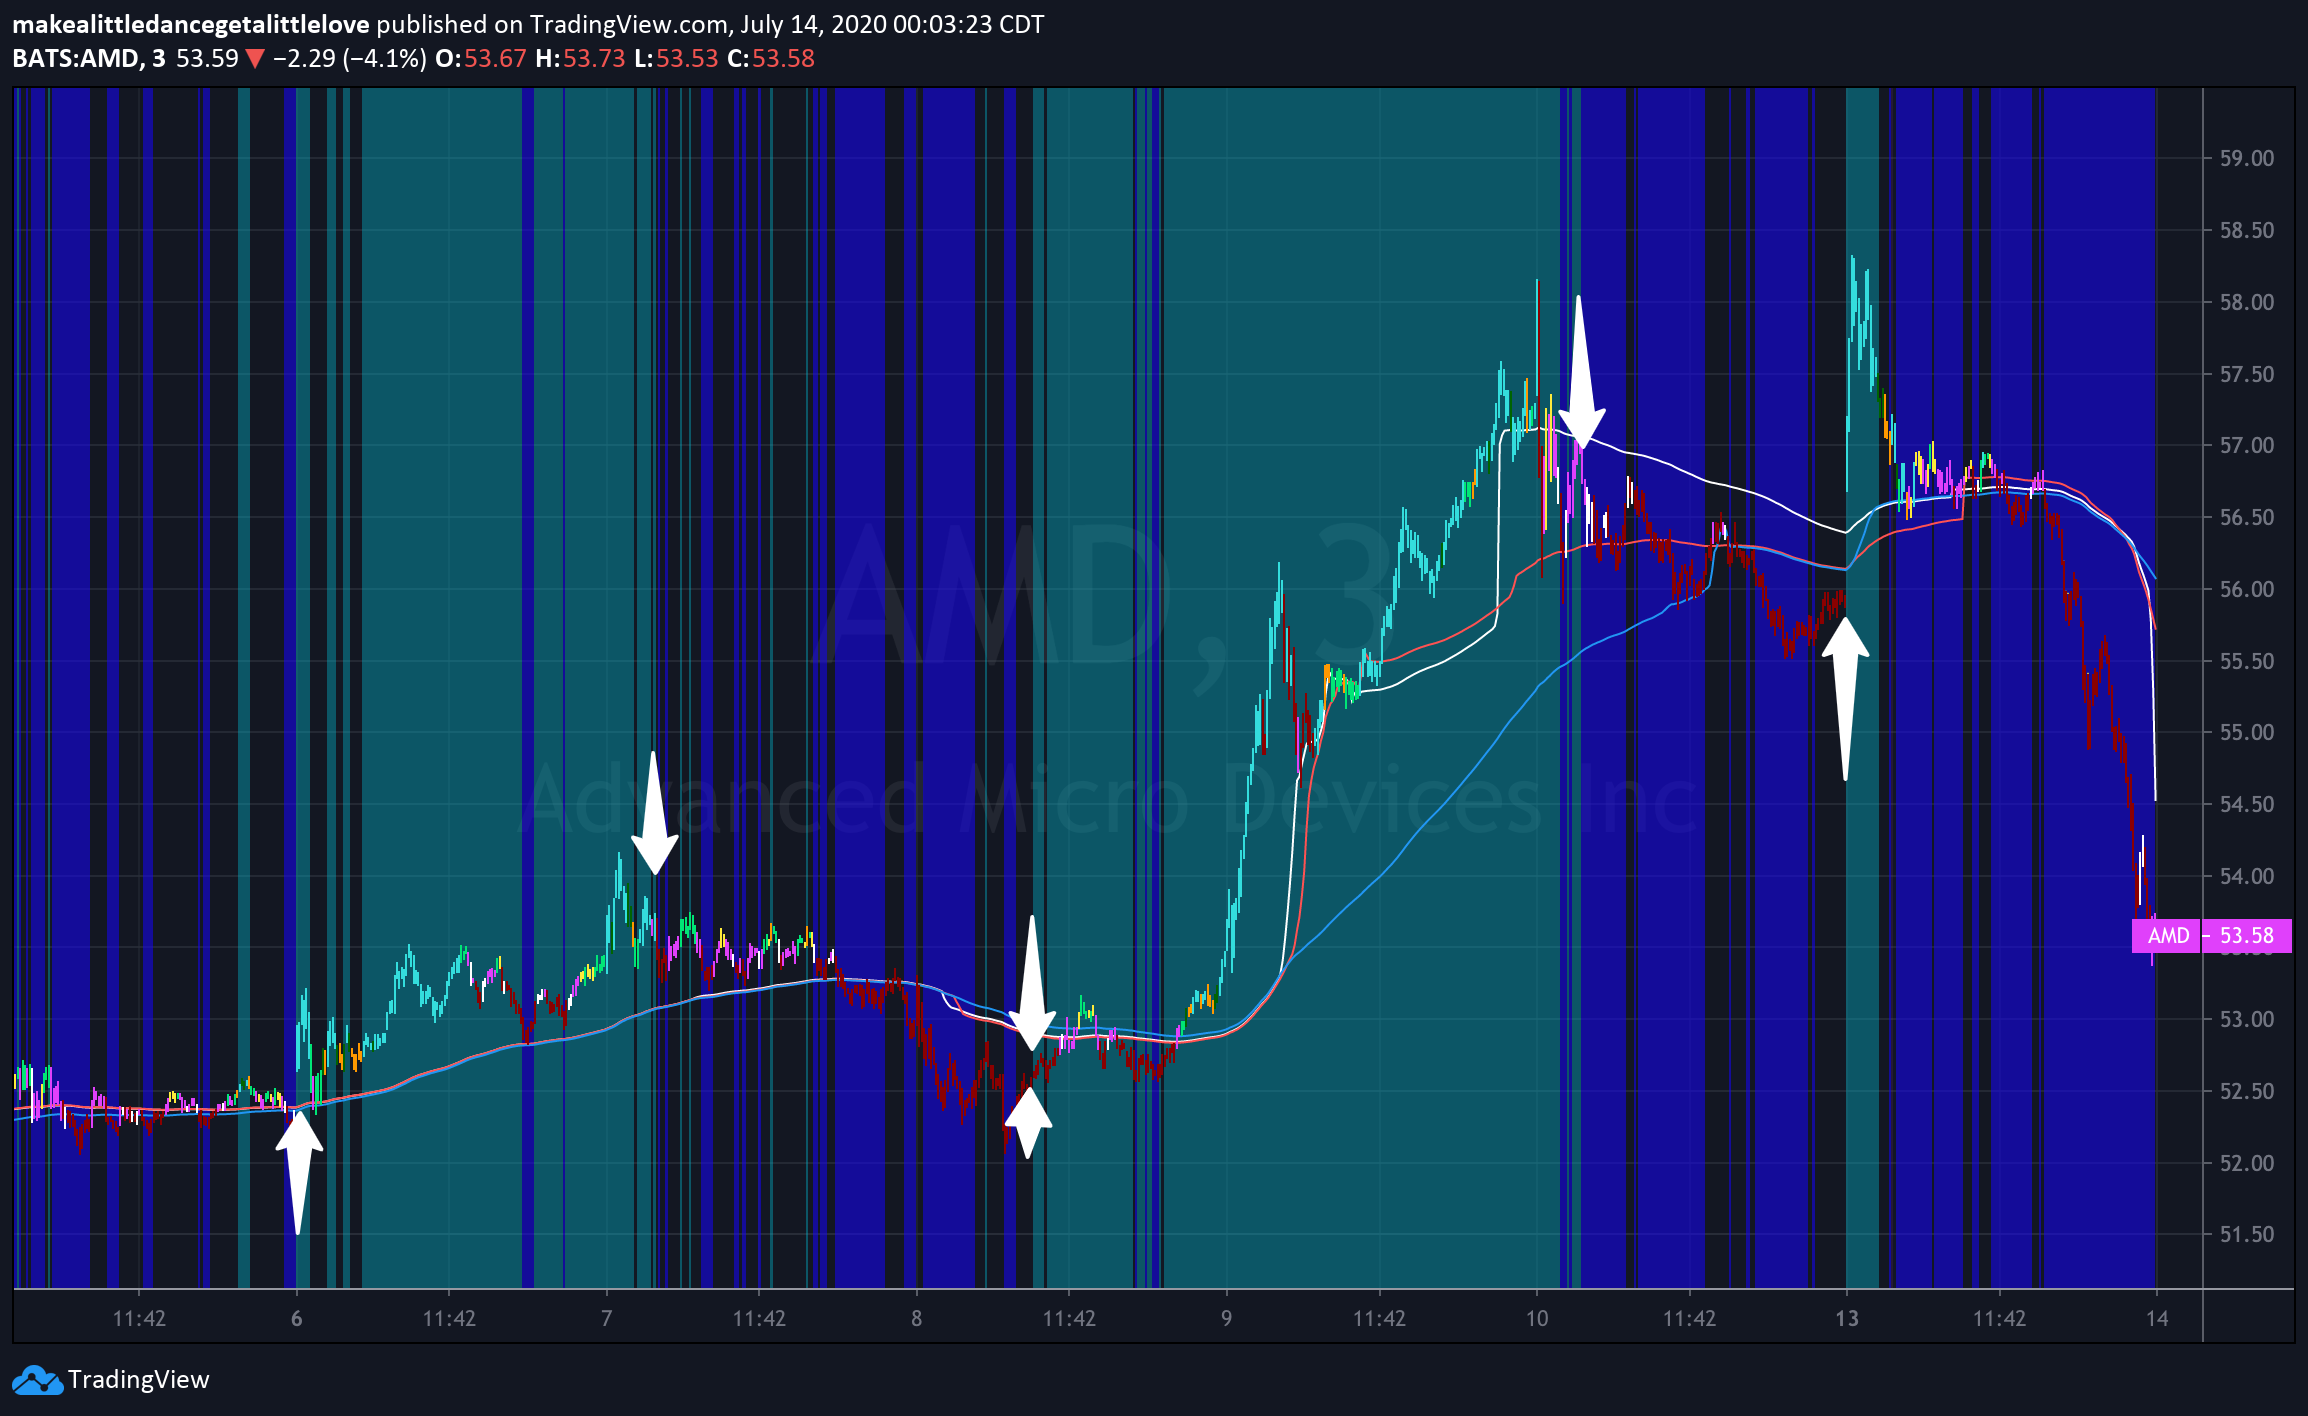The height and width of the screenshot is (1416, 2308).
Task: Click the 55.00 price axis label
Action: pyautogui.click(x=2247, y=732)
